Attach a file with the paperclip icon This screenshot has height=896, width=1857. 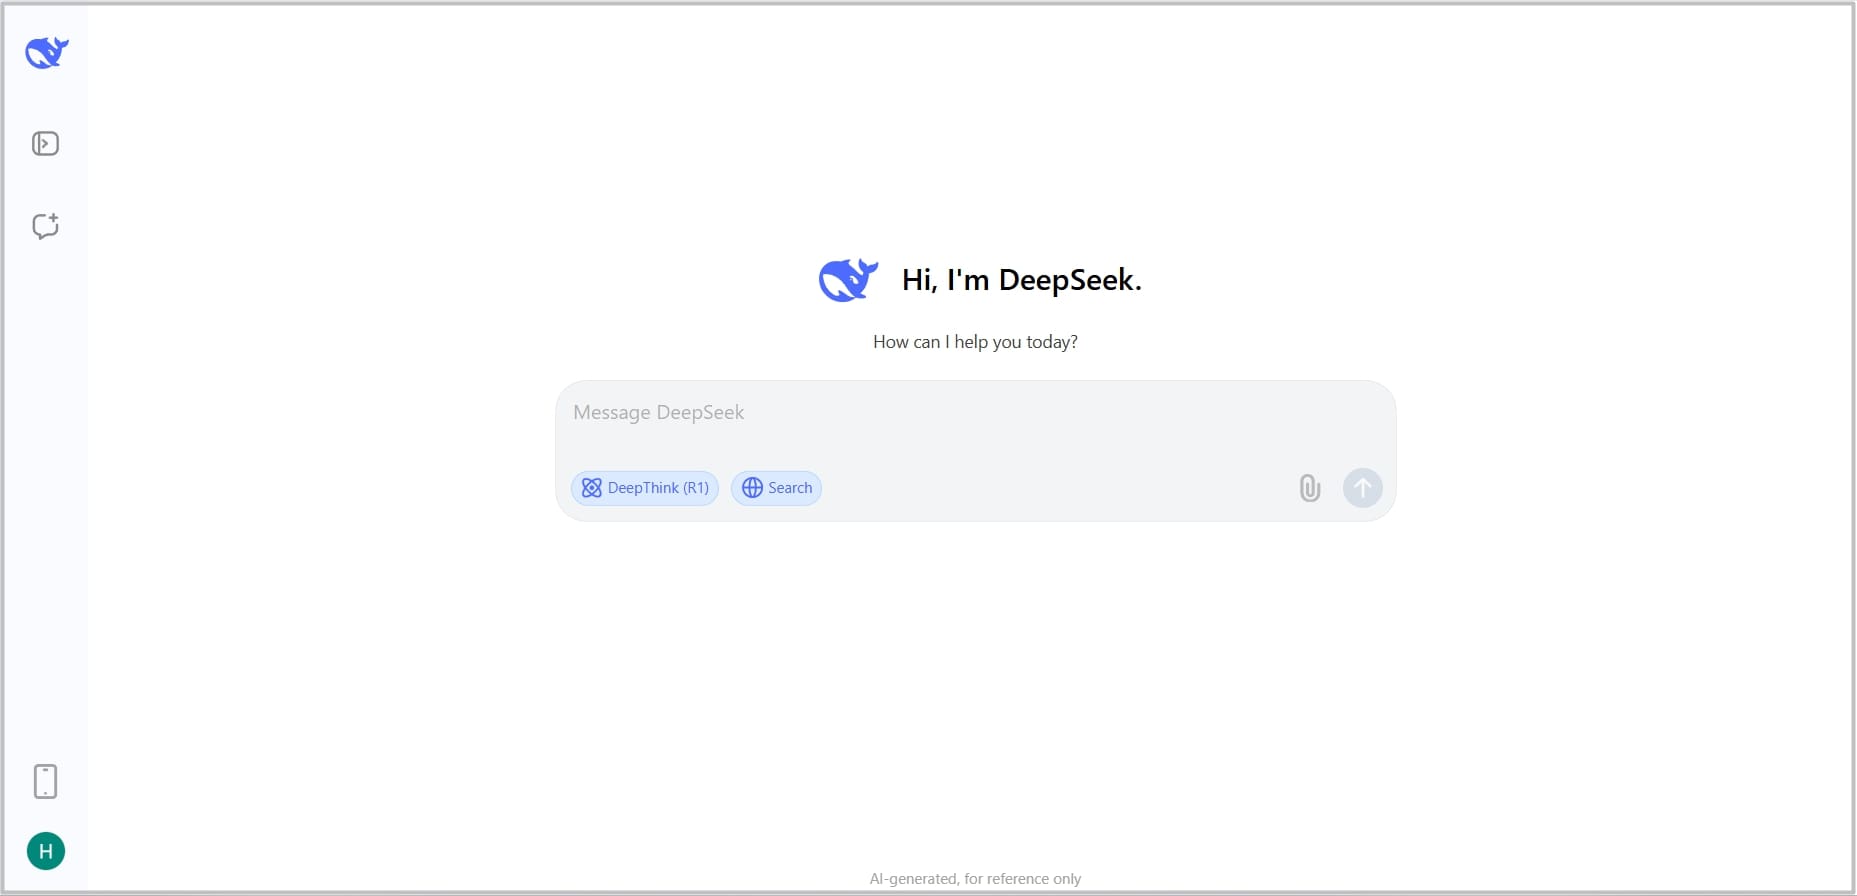tap(1310, 488)
